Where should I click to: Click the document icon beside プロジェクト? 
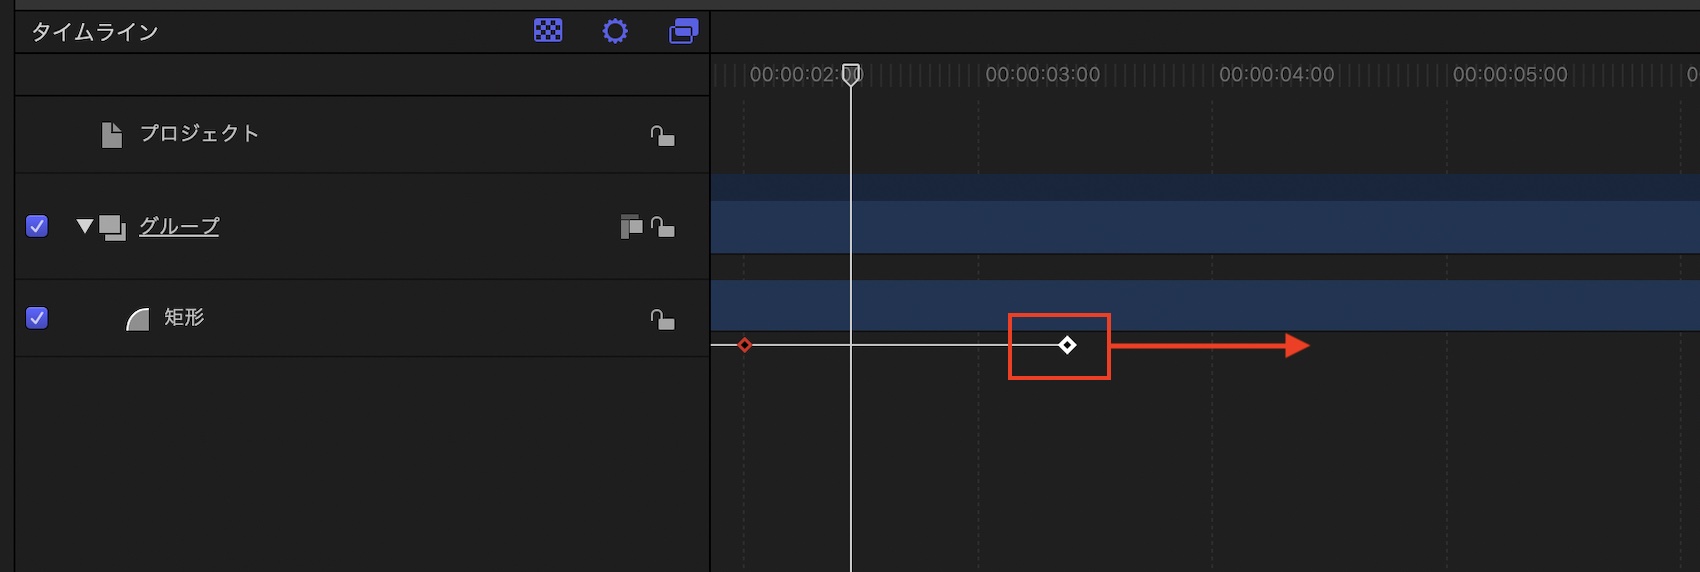coord(112,135)
